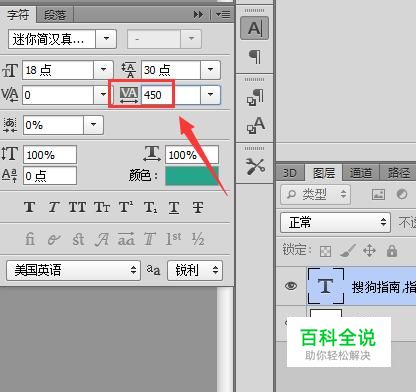The image size is (416, 392).
Task: Select the 搜狗指南 layer name
Action: pyautogui.click(x=384, y=287)
